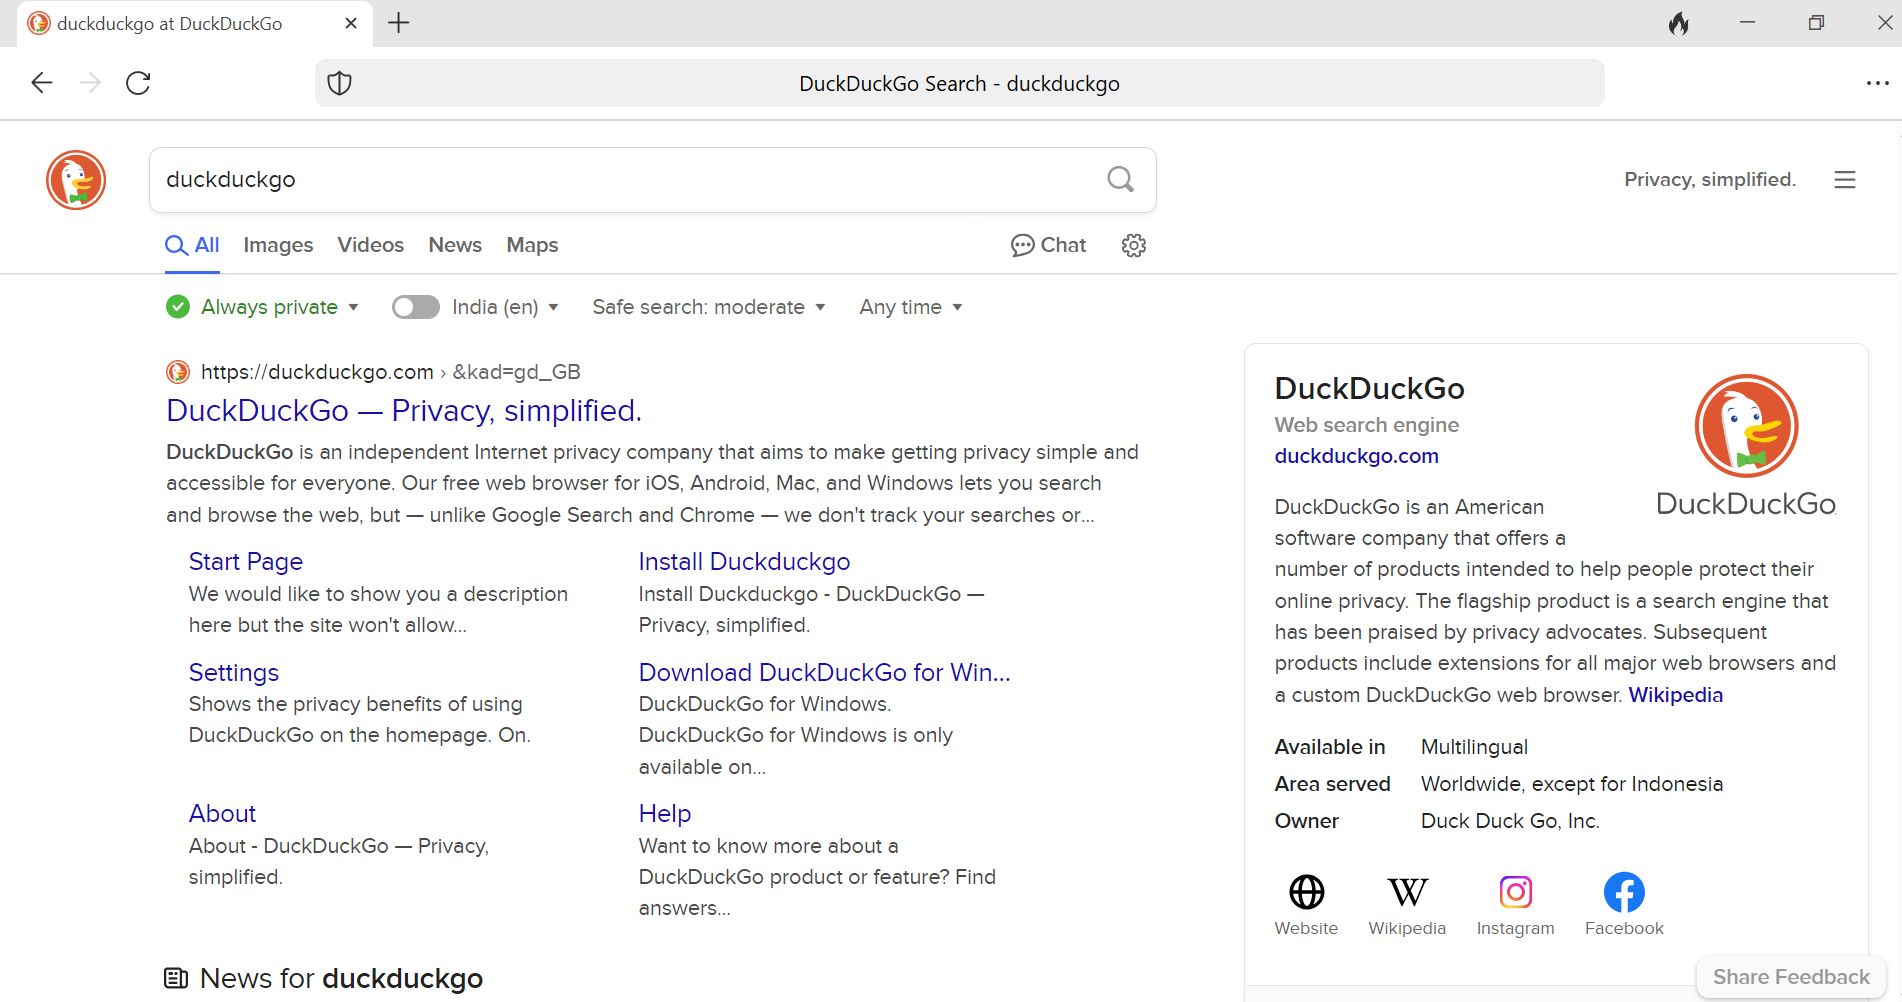Click the browser back arrow
Image resolution: width=1902 pixels, height=1002 pixels.
click(42, 83)
